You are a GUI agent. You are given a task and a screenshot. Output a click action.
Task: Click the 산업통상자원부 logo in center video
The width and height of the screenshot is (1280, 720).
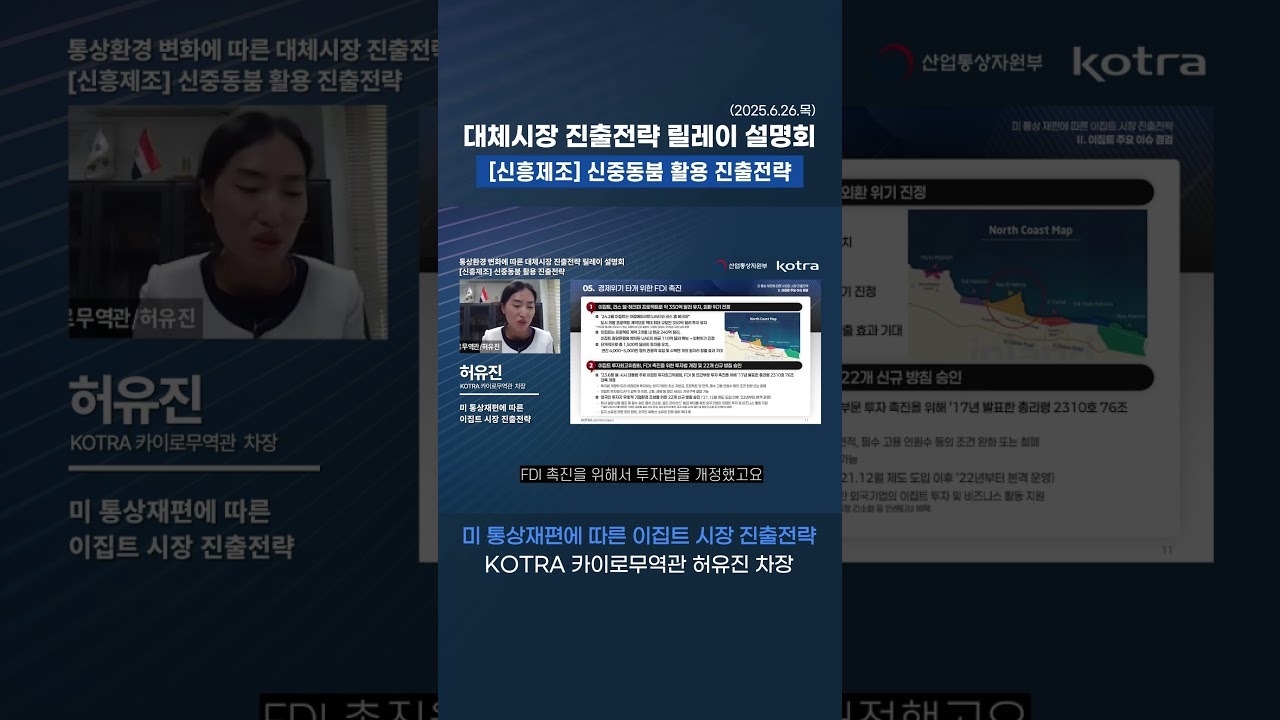pos(741,266)
